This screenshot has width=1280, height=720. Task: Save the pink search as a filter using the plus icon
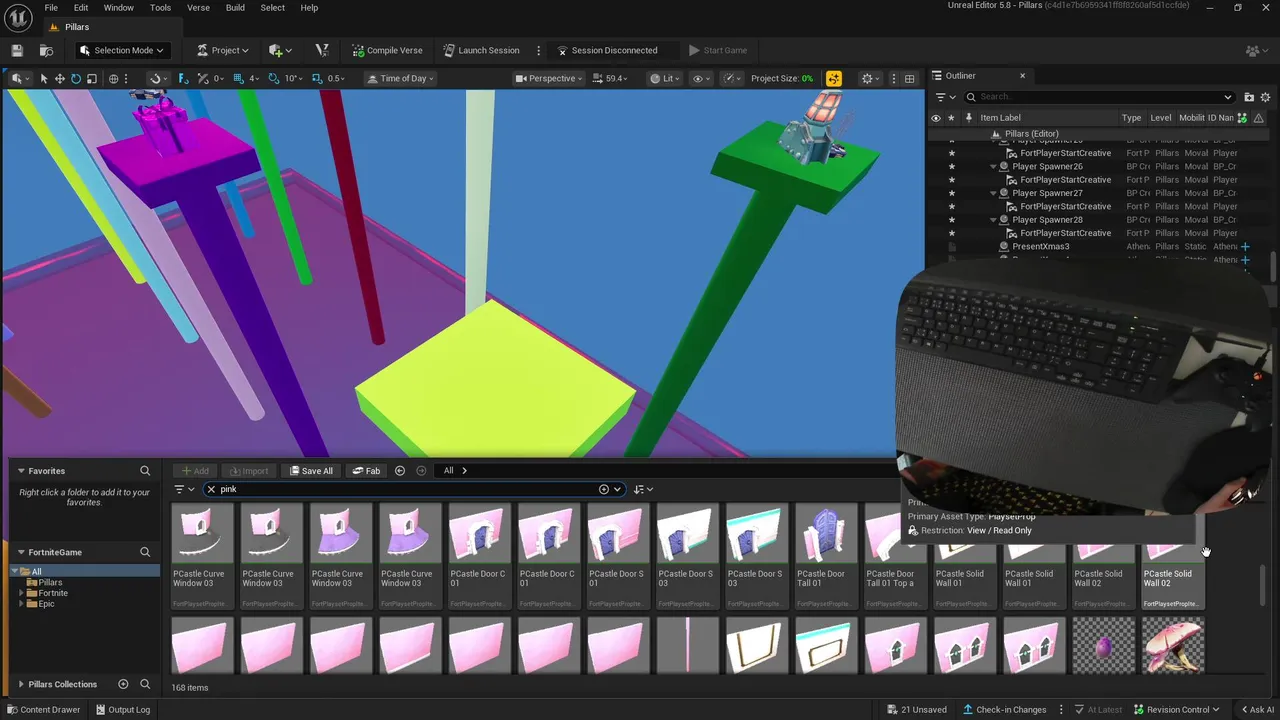(604, 489)
